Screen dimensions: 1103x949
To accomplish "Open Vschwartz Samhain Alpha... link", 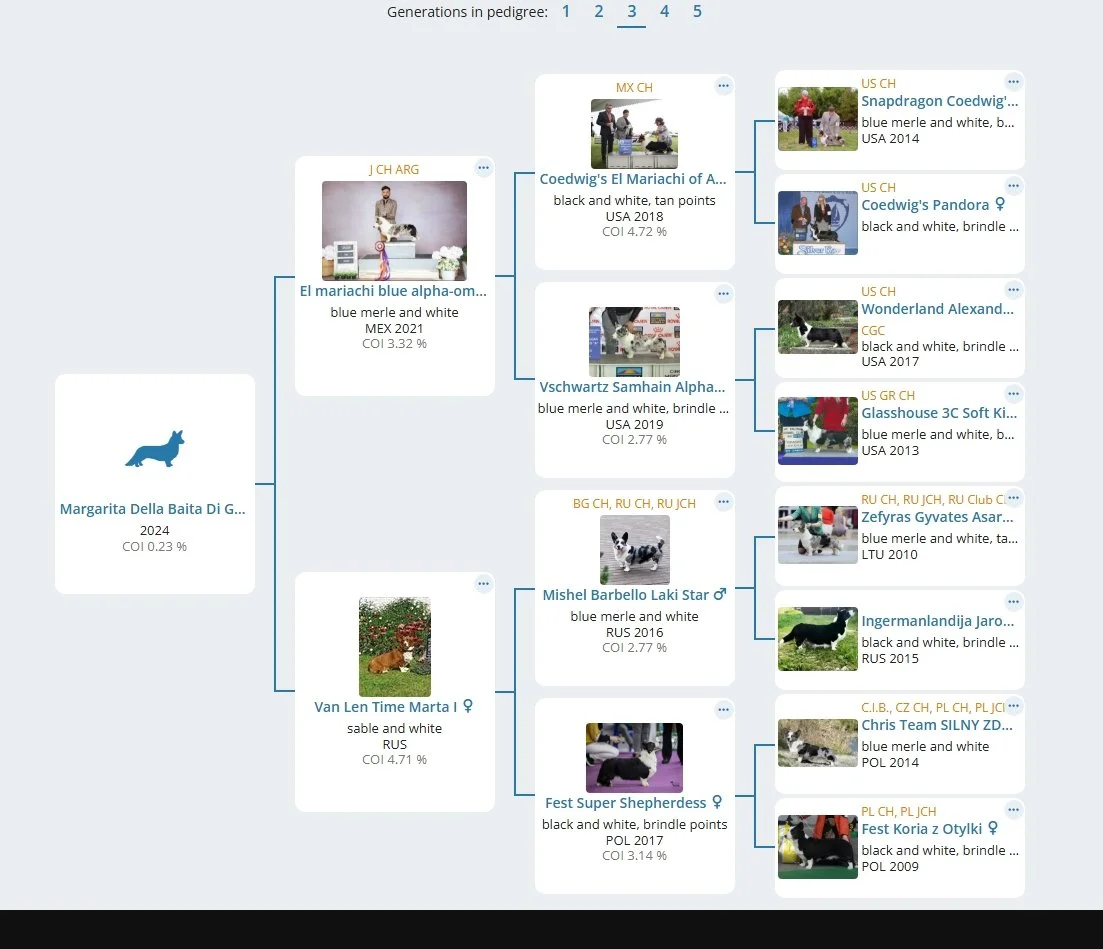I will [632, 387].
